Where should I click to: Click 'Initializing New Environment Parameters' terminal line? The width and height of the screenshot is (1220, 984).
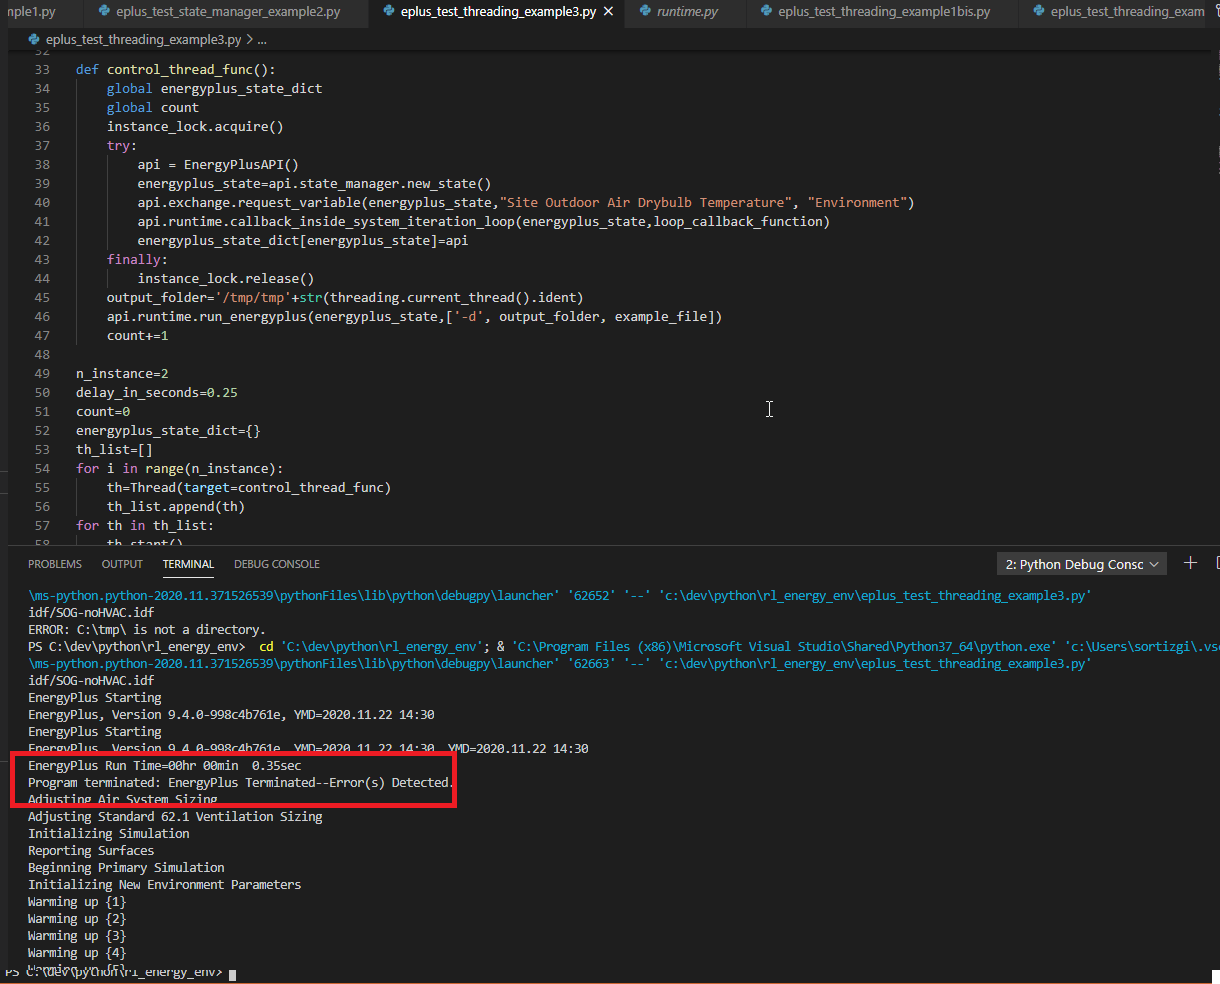click(x=165, y=885)
